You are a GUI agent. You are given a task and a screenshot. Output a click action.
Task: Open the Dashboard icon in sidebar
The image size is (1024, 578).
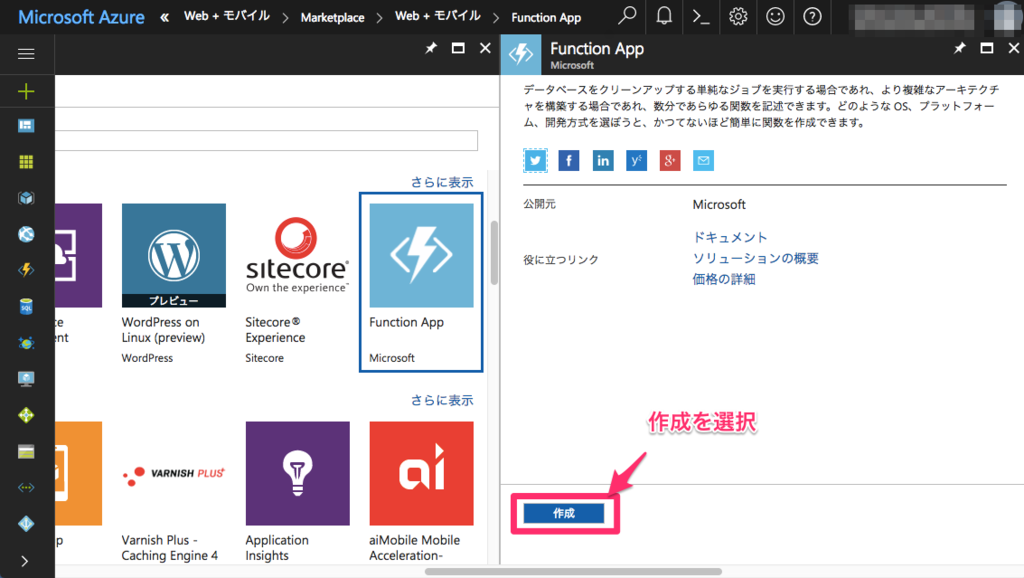(26, 125)
